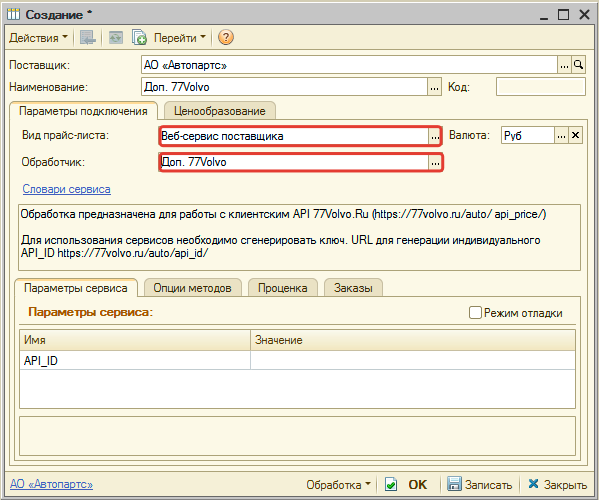The image size is (599, 500).
Task: Click the Закрыть button
Action: coord(558,484)
